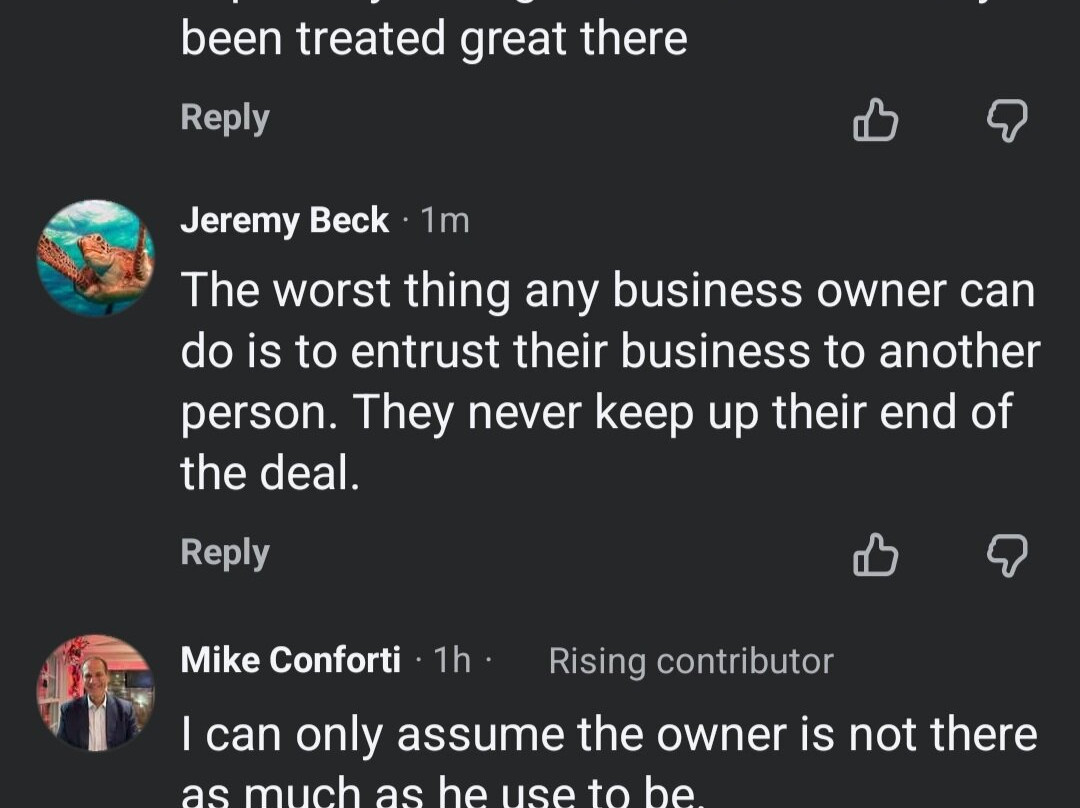Select the 'been treated great there' comment text
The image size is (1080, 808).
click(434, 39)
